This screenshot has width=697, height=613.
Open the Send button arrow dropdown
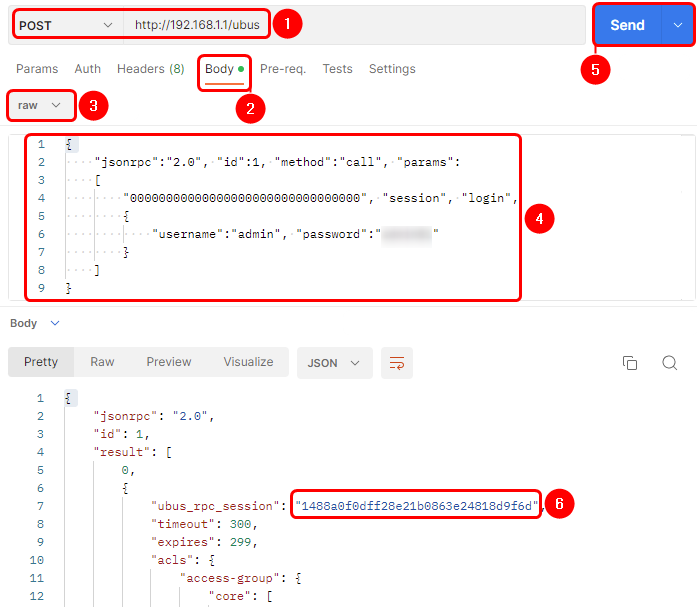coord(676,25)
